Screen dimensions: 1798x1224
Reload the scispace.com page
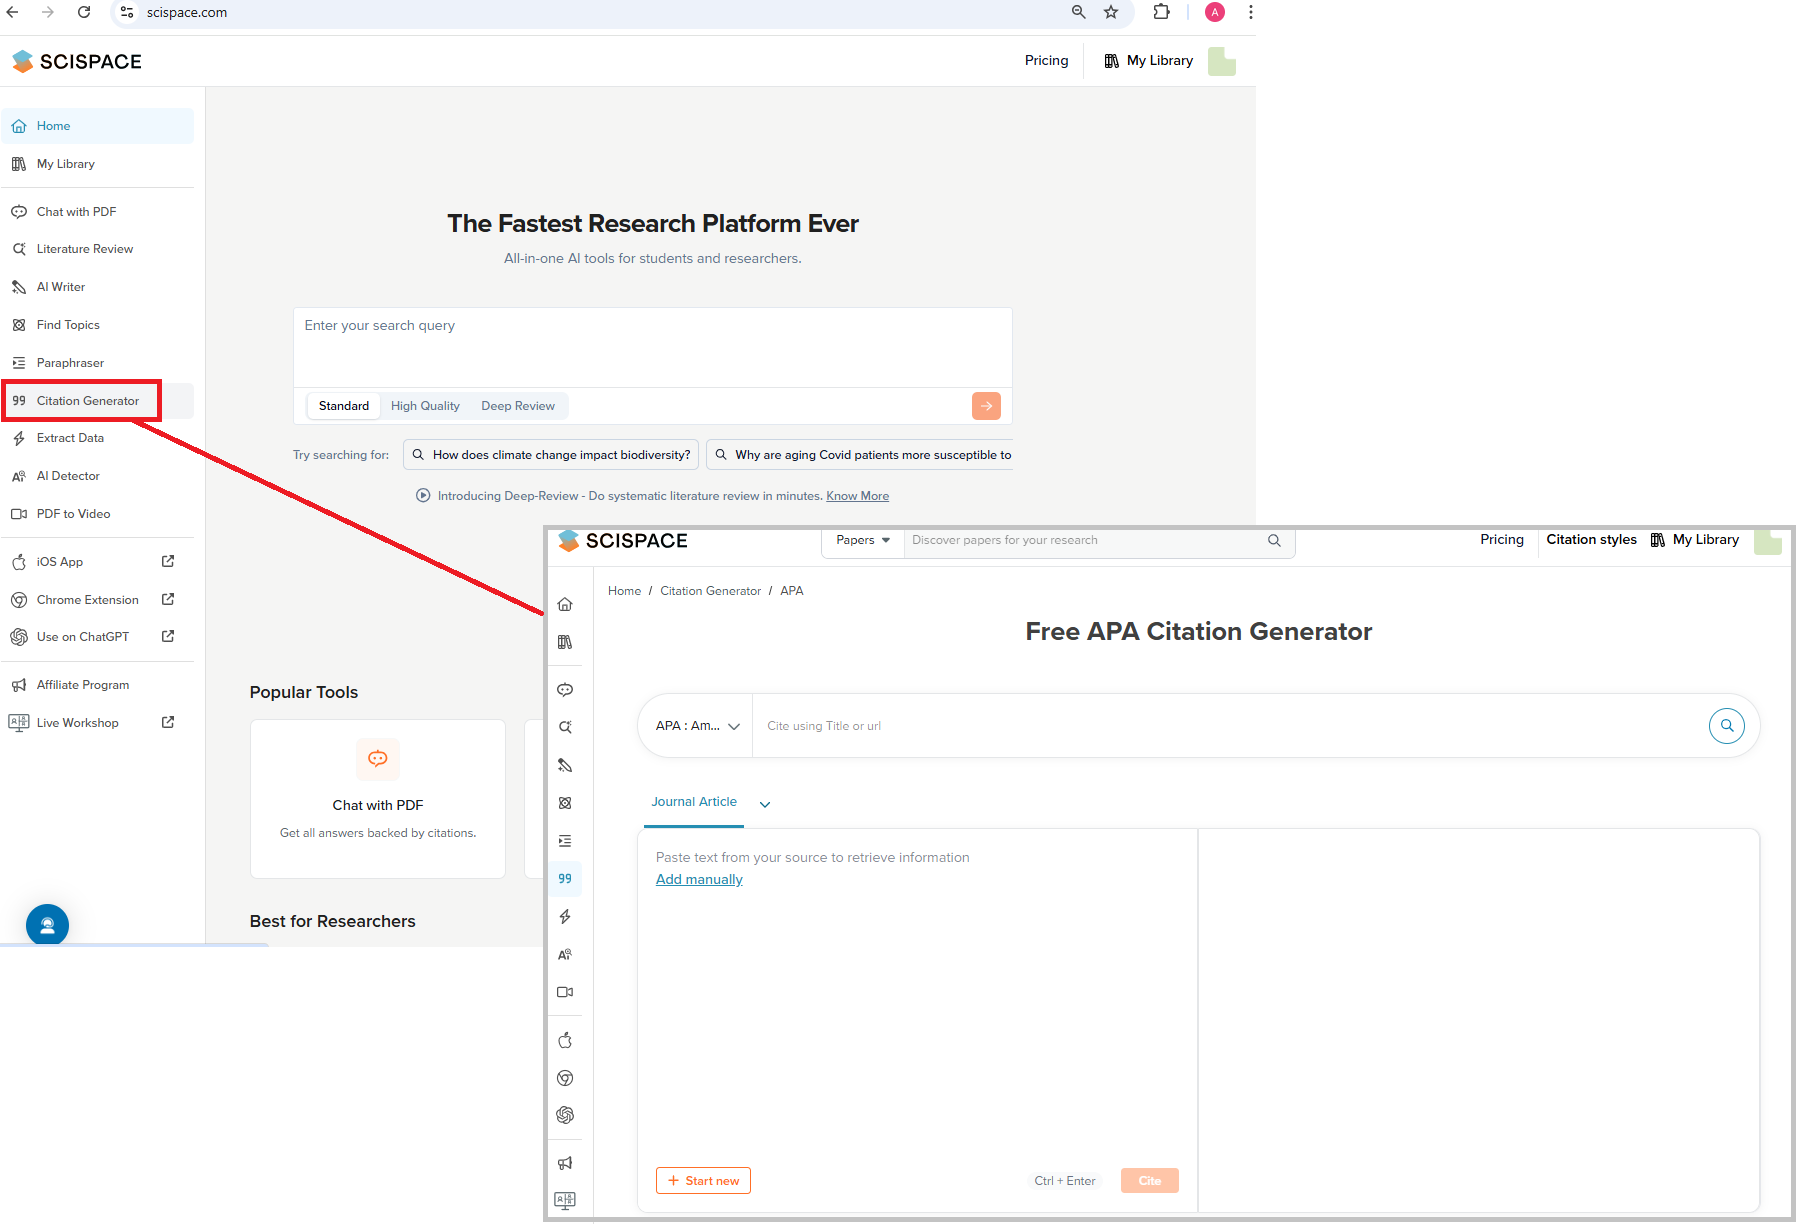click(x=84, y=12)
